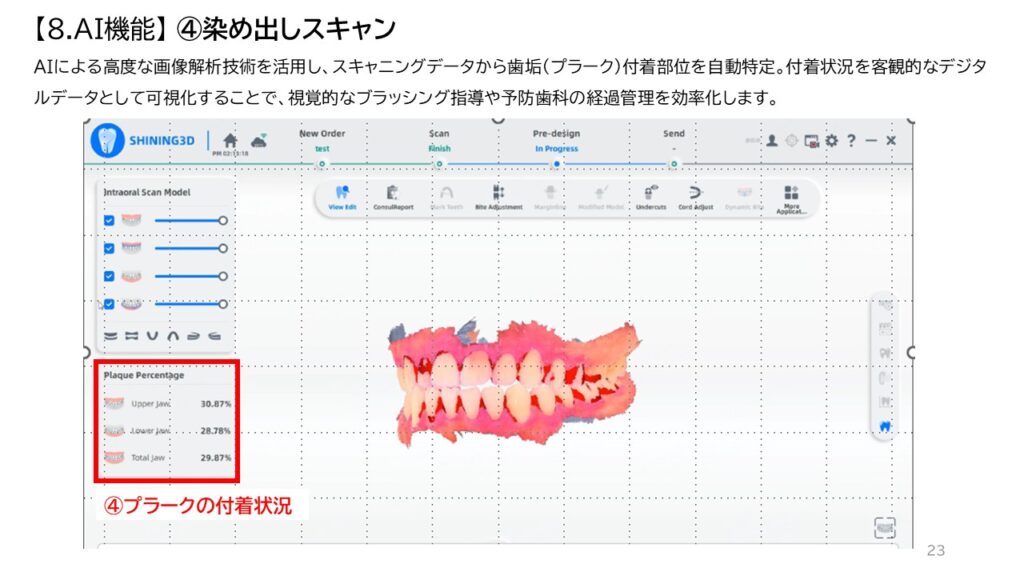
Task: Switch to the Send workflow step
Action: pos(674,140)
